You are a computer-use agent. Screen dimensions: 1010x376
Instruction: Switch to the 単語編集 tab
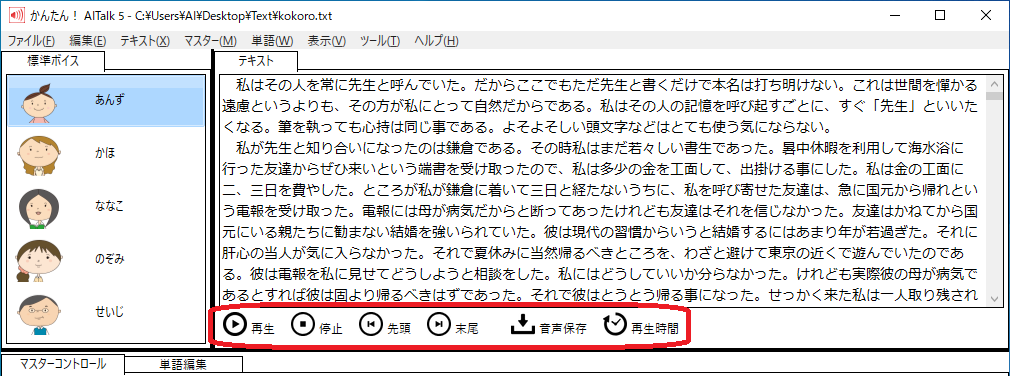[x=184, y=365]
